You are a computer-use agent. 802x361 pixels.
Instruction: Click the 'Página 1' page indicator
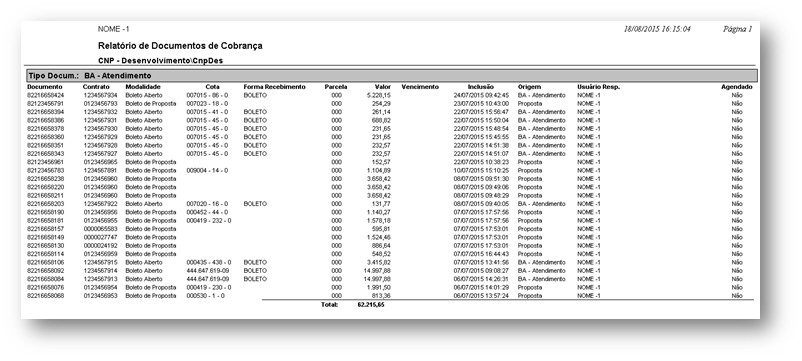pyautogui.click(x=737, y=29)
